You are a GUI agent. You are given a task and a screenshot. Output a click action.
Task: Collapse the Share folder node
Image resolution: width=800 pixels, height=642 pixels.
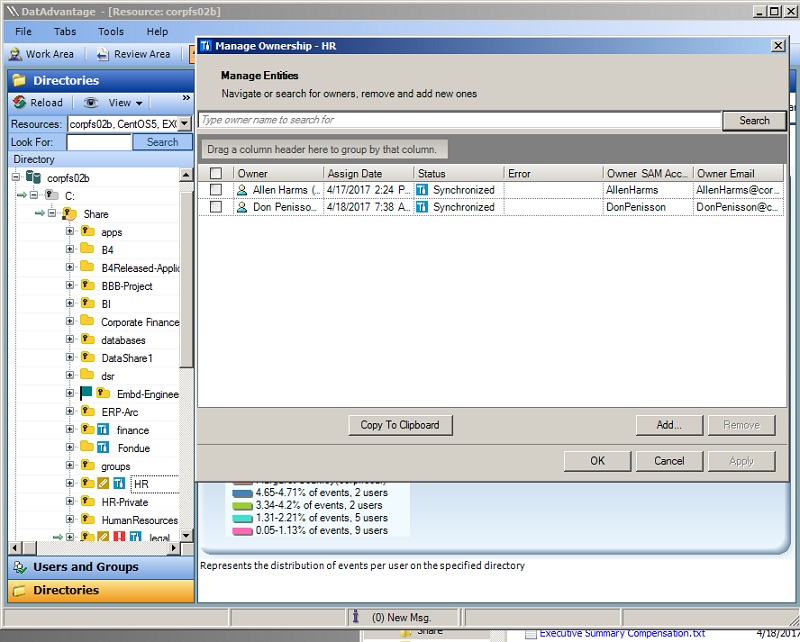point(52,213)
